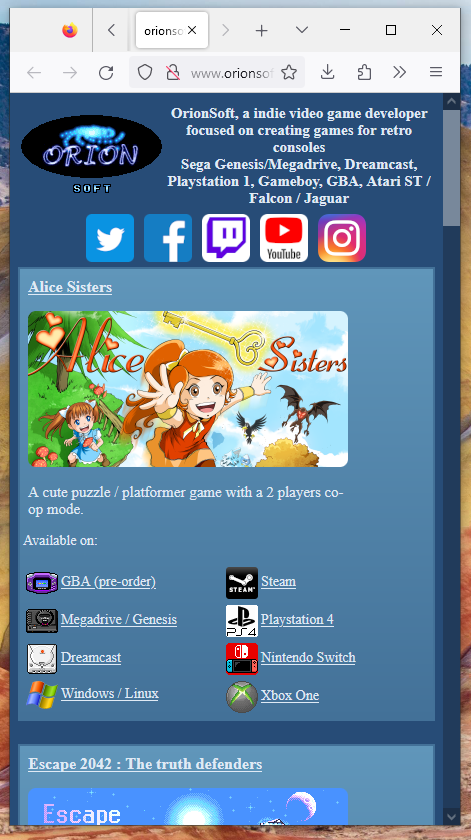471x840 pixels.
Task: Go forward to next page
Action: pos(70,72)
